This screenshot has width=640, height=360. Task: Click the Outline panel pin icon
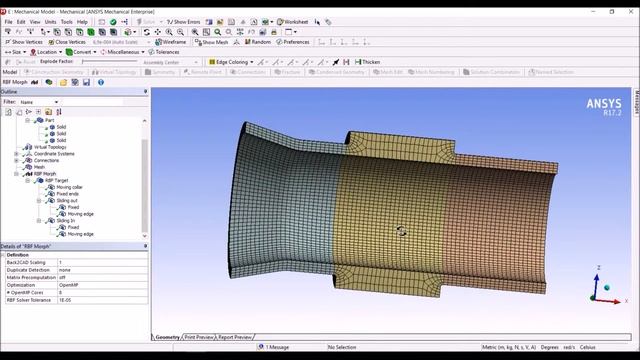(x=145, y=92)
